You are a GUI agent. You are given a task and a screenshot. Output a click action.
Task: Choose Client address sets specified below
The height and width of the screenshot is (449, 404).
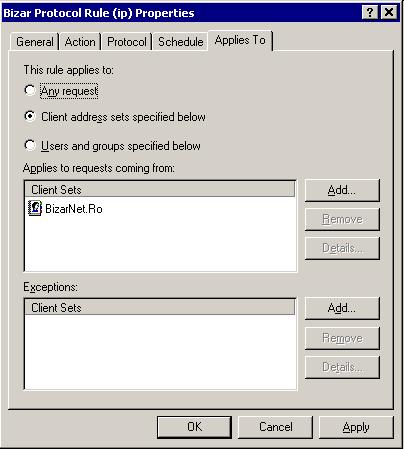click(x=30, y=116)
